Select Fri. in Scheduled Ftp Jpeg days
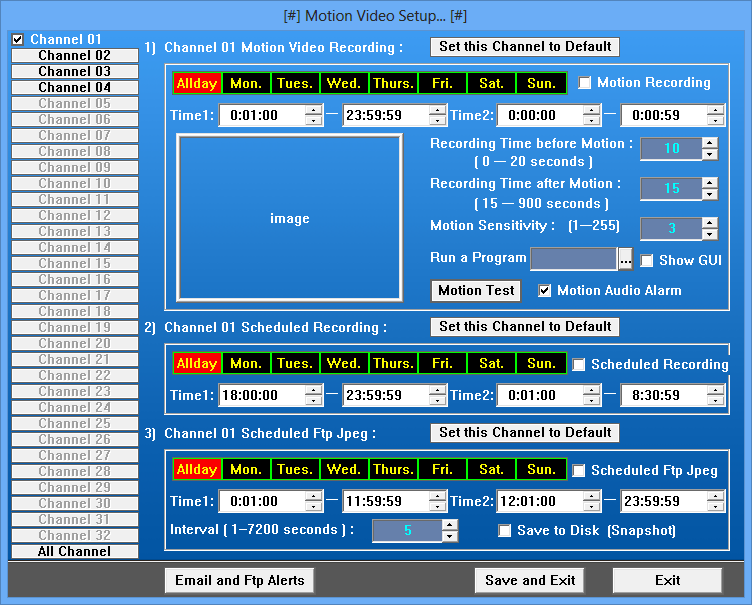Image resolution: width=752 pixels, height=605 pixels. 442,470
